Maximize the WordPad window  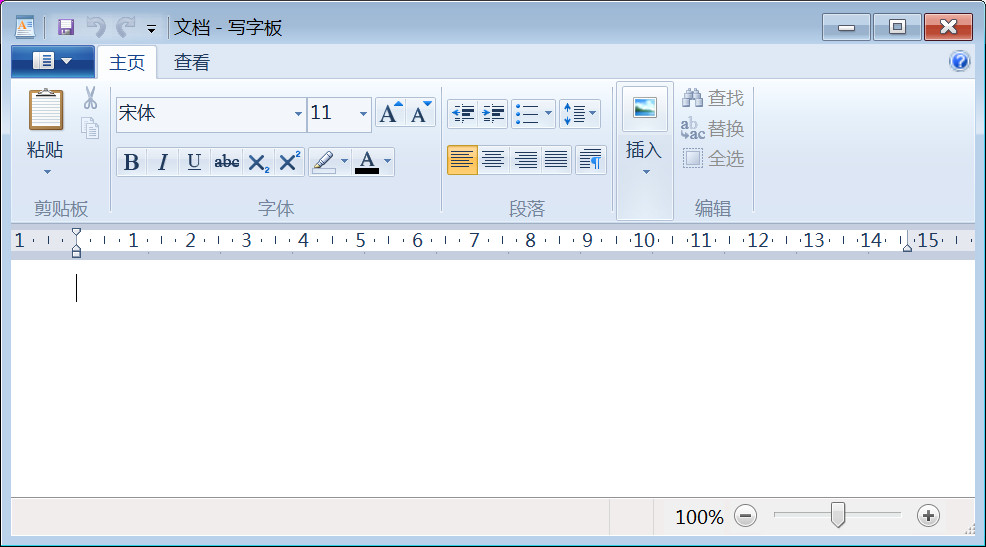coord(897,27)
